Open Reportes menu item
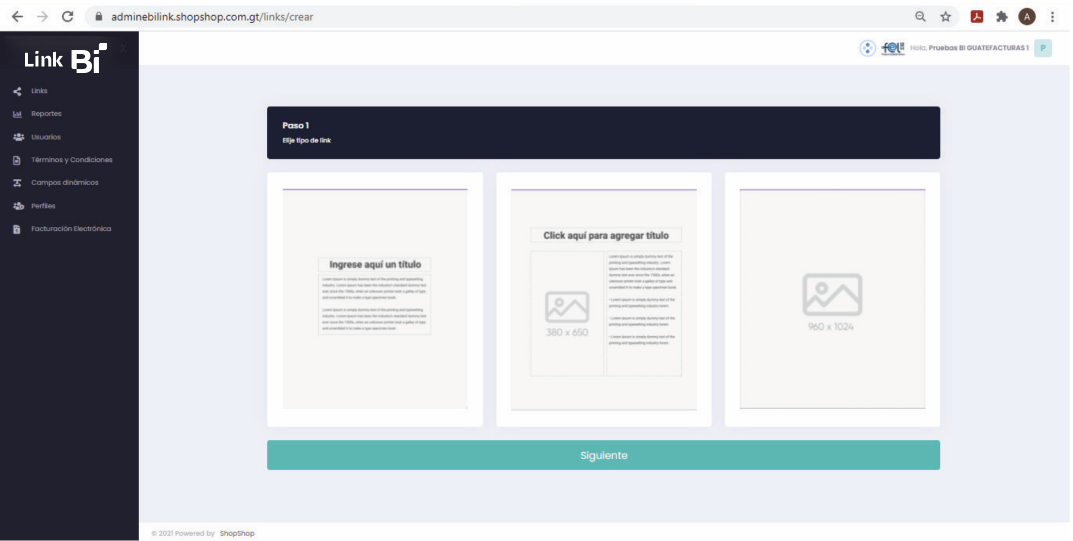Image resolution: width=1073 pixels, height=541 pixels. point(46,114)
